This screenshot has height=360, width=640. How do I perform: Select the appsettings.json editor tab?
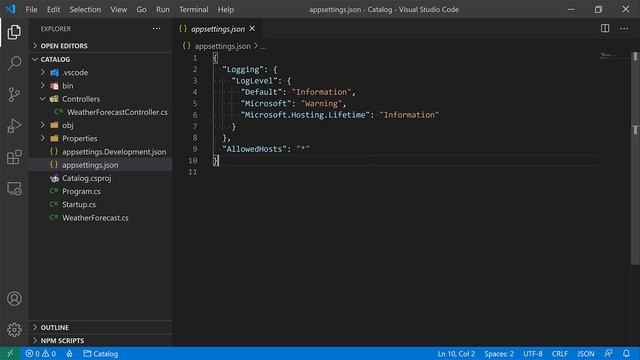[x=218, y=29]
